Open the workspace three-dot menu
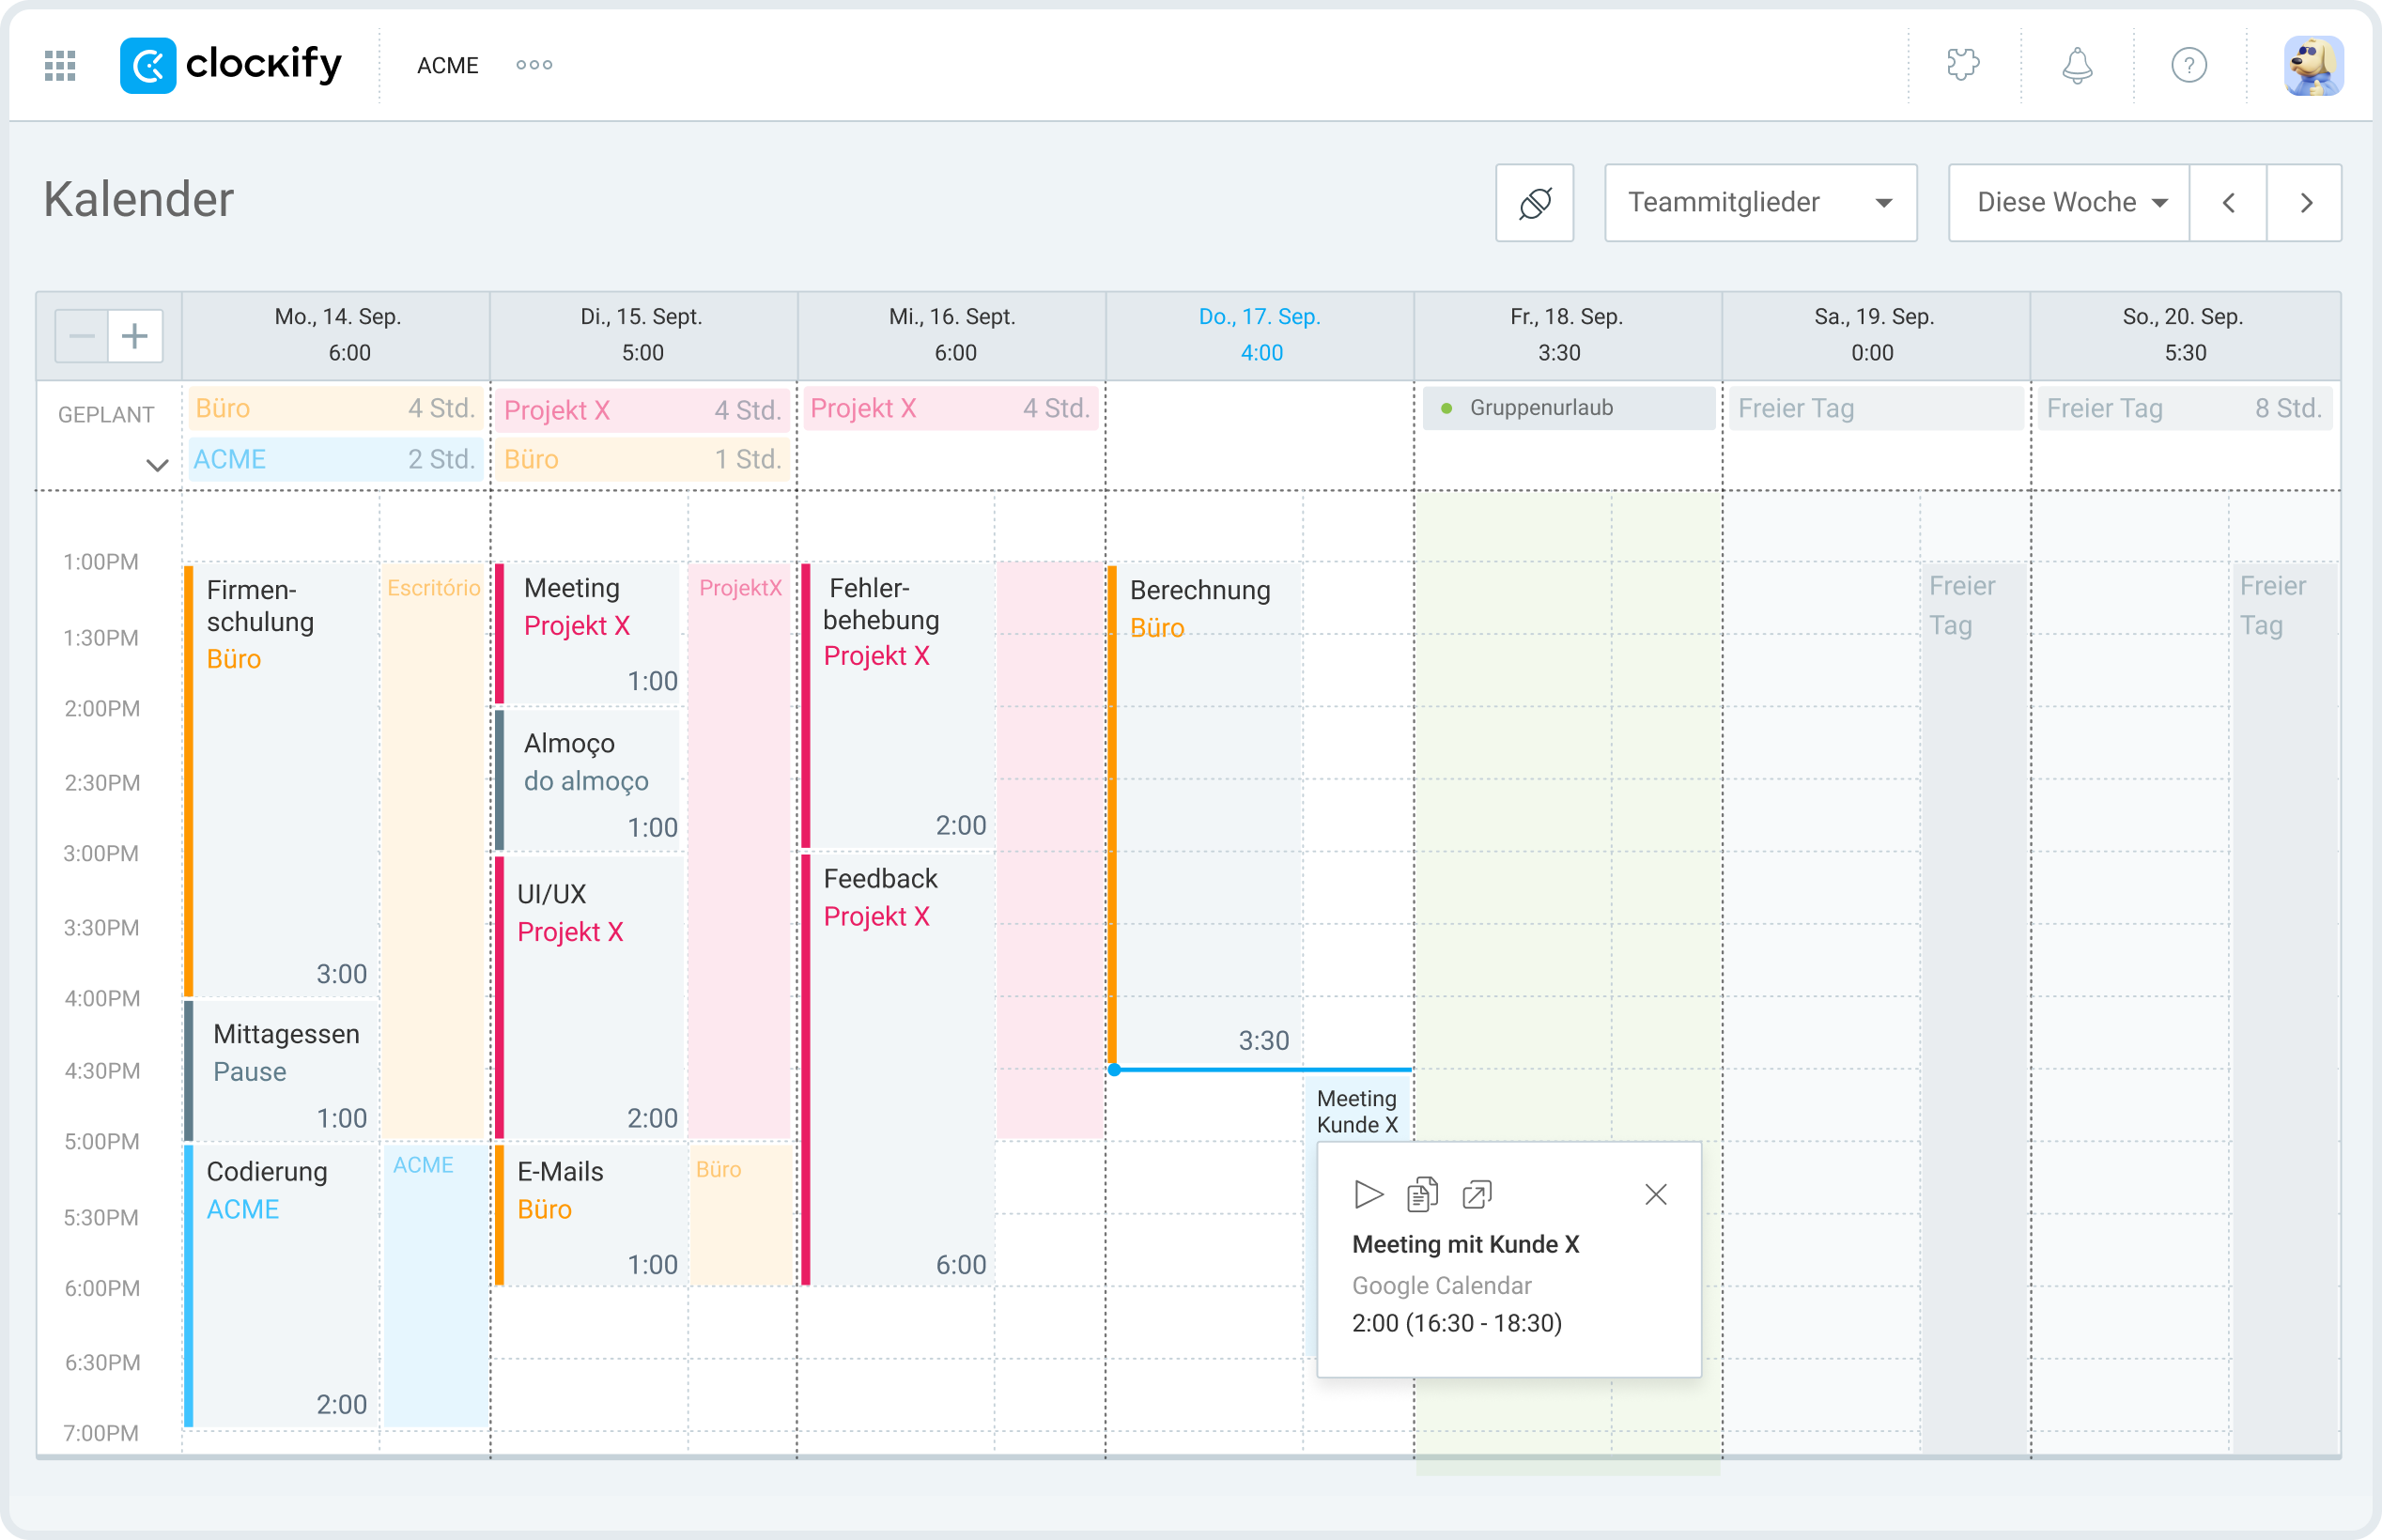The height and width of the screenshot is (1540, 2382). (533, 65)
